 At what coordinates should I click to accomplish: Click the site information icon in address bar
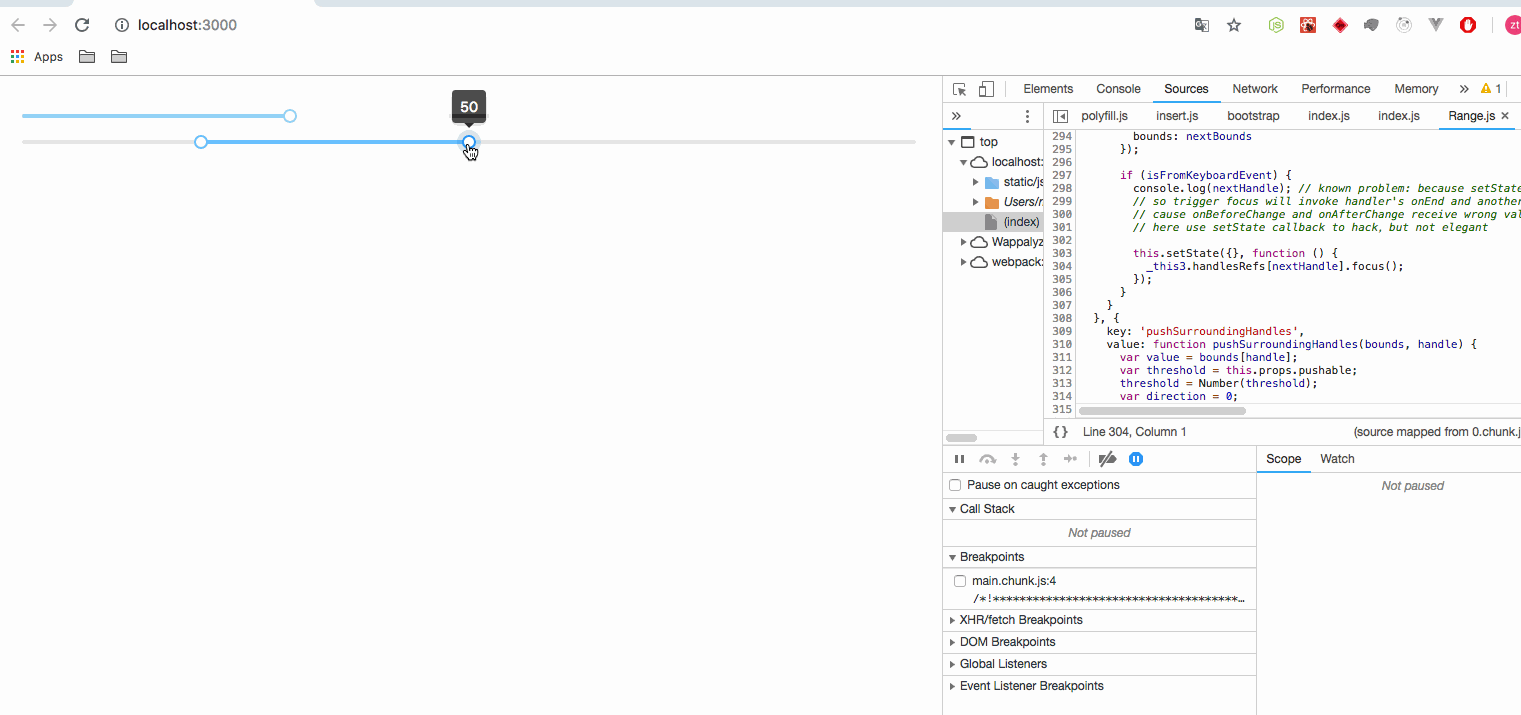tap(122, 25)
